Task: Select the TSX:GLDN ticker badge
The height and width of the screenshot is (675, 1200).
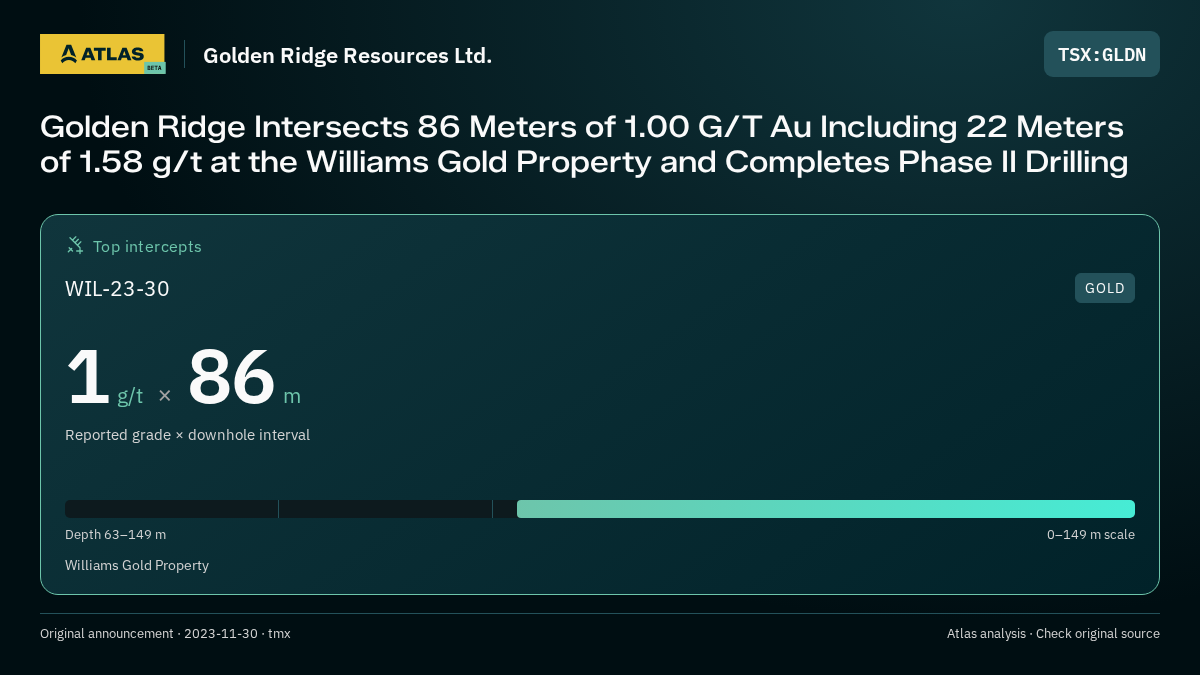Action: [x=1101, y=54]
